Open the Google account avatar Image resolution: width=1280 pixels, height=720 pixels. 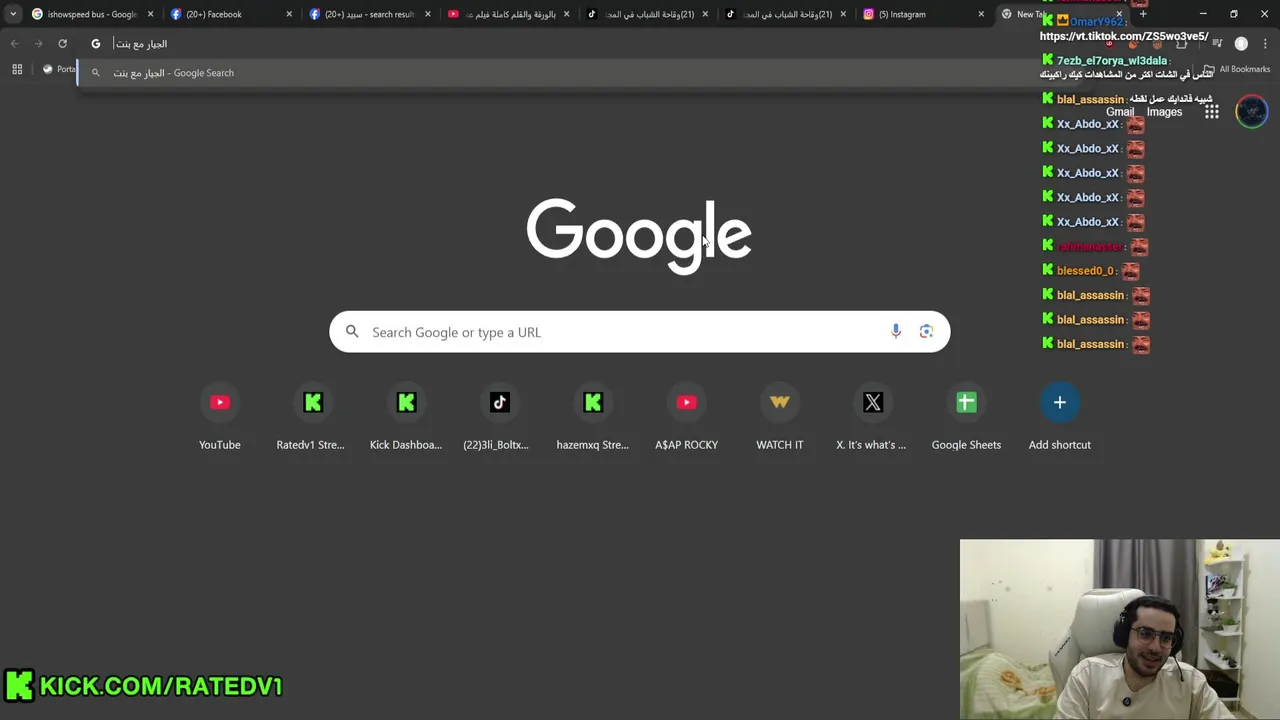(1252, 112)
